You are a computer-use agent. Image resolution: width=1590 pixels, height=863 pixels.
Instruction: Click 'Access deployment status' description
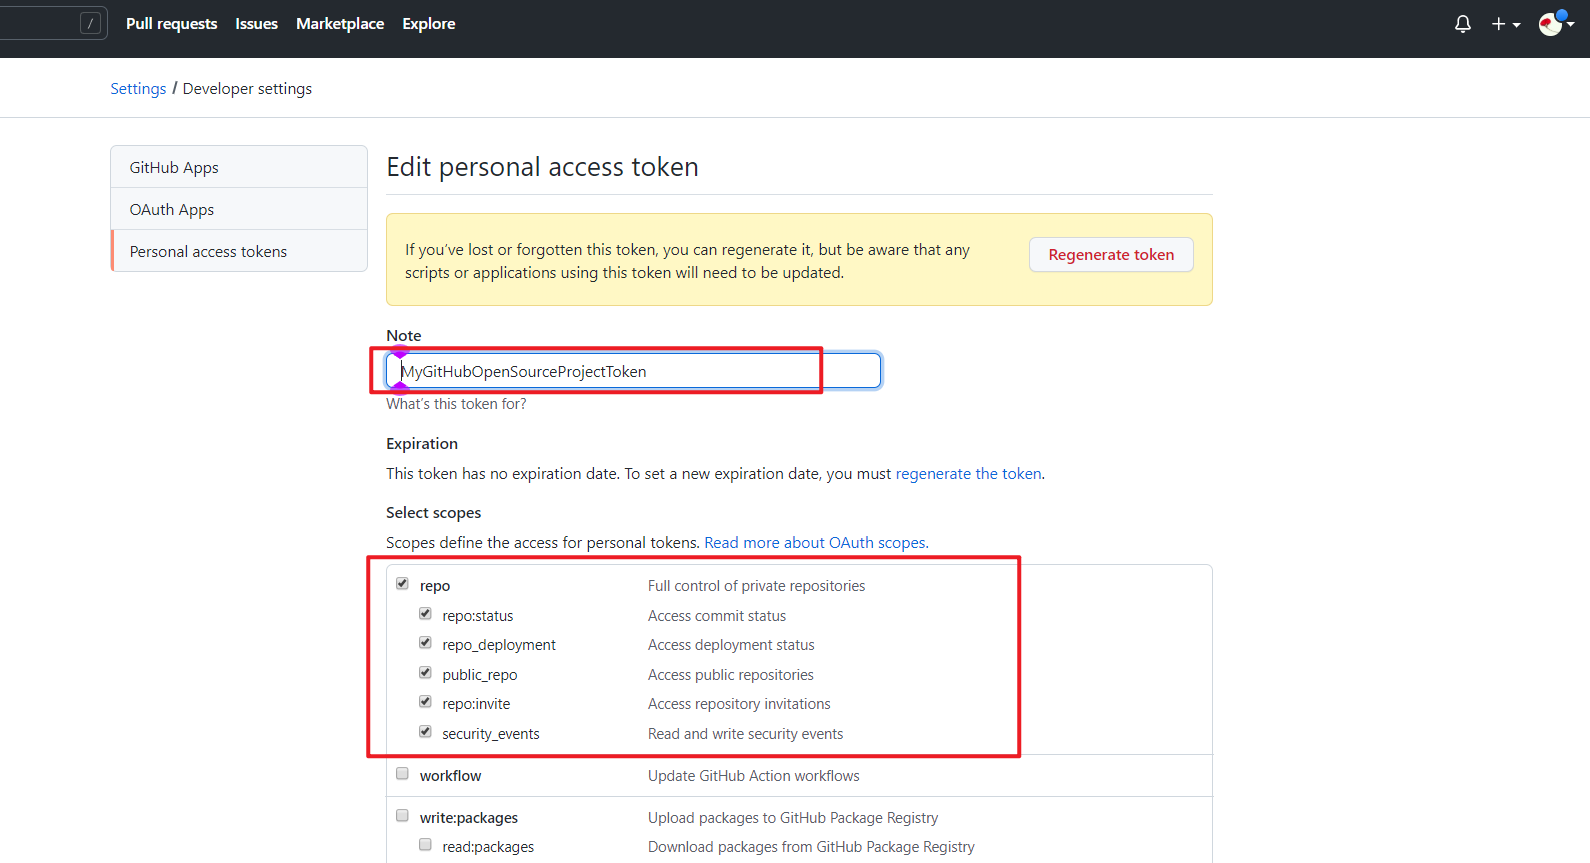pyautogui.click(x=731, y=645)
